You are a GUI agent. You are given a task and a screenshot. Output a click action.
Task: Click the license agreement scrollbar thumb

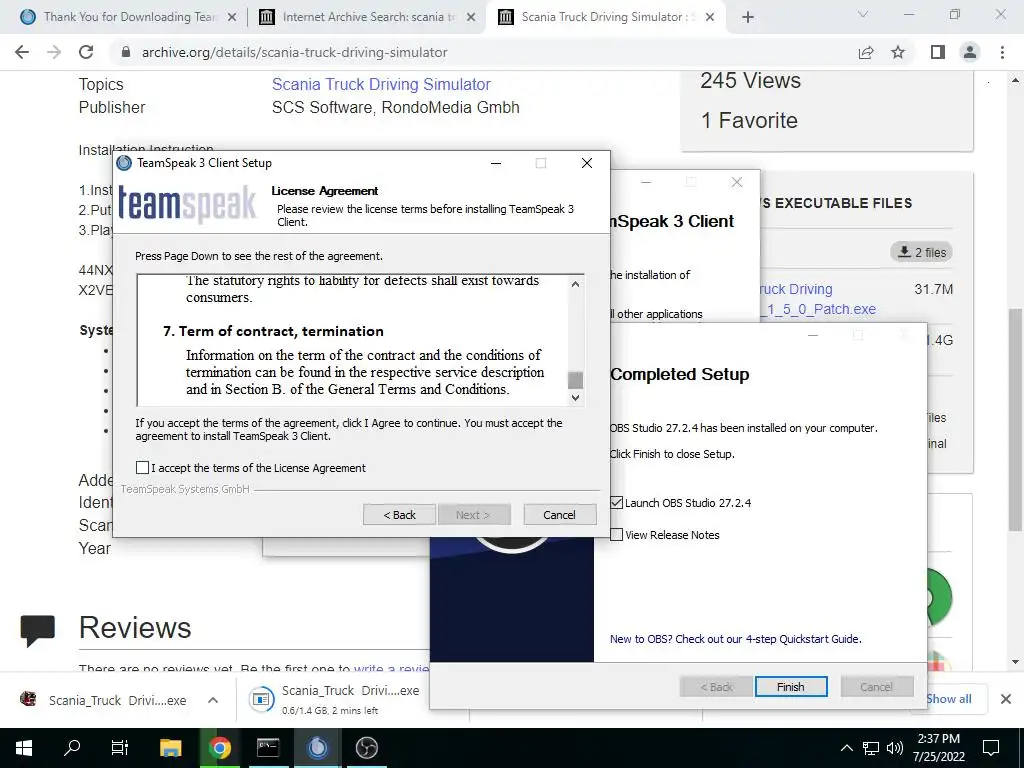[575, 379]
